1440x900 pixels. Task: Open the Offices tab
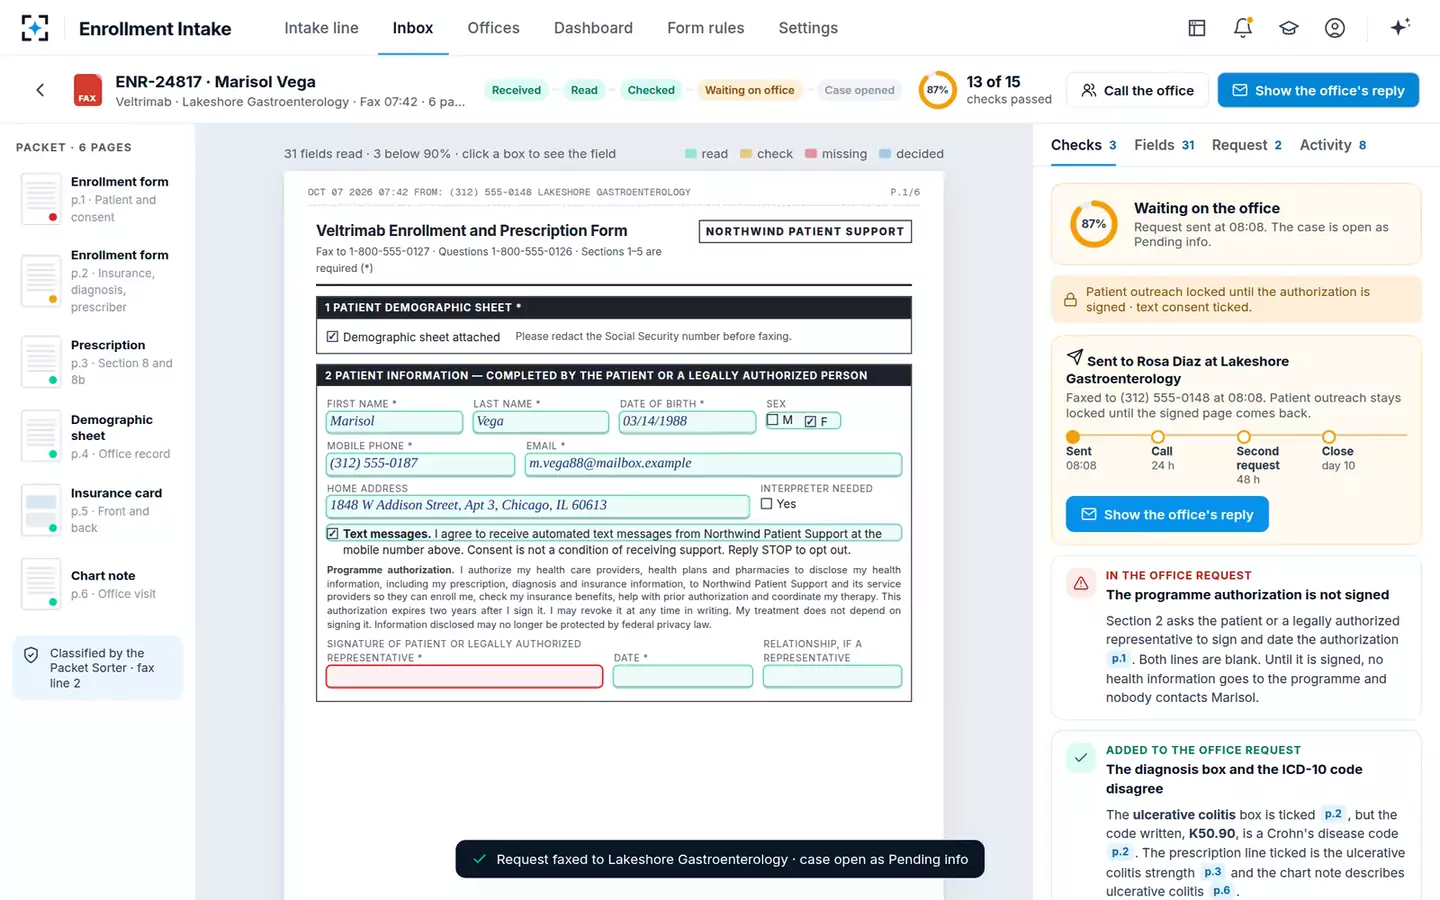click(493, 28)
